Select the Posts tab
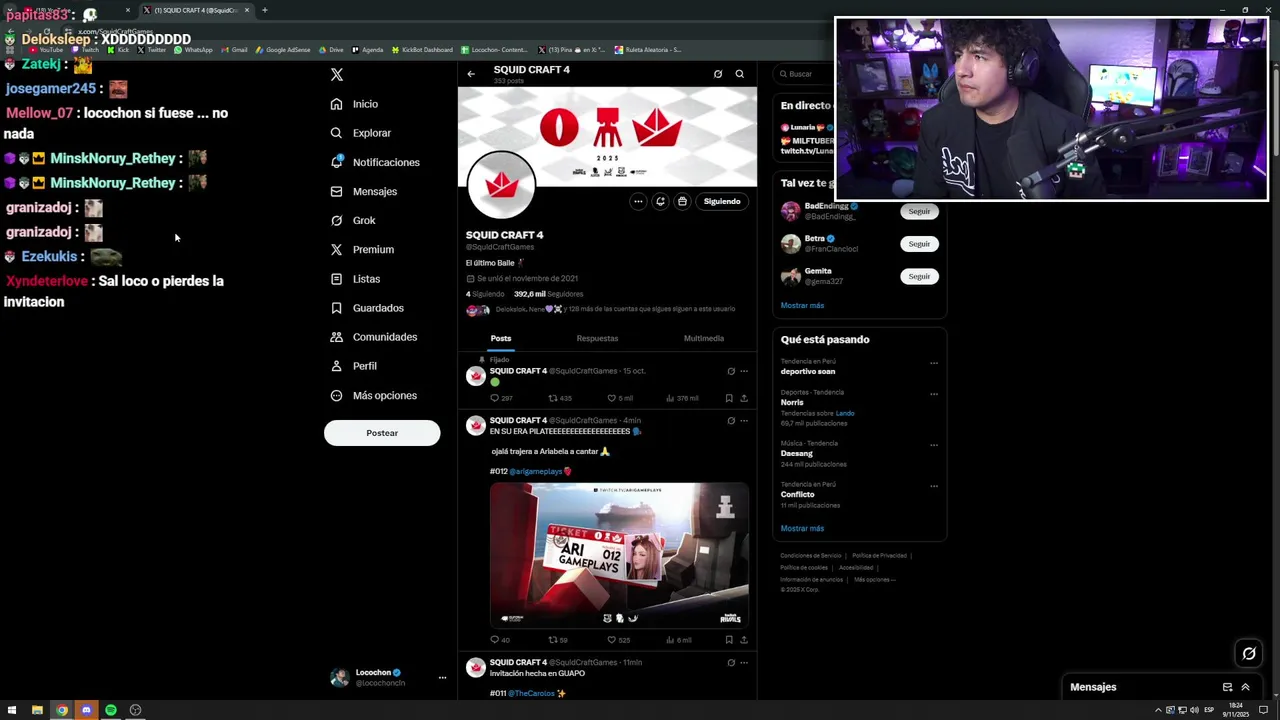1280x720 pixels. [x=501, y=338]
